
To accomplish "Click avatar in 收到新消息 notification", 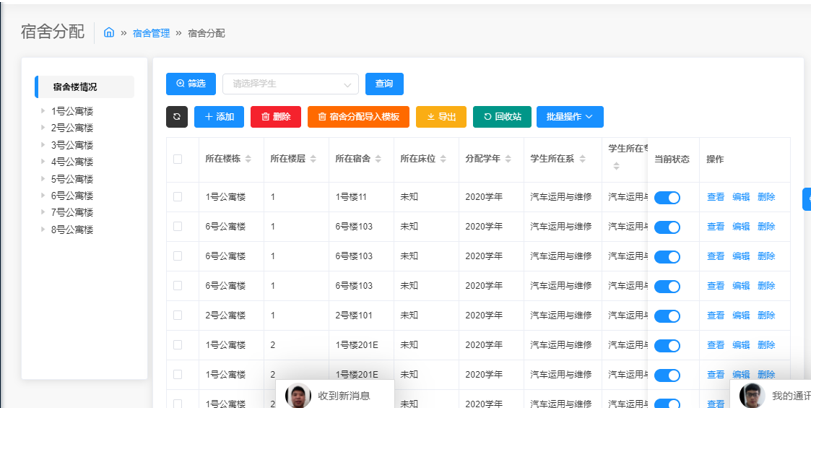I will (x=298, y=396).
